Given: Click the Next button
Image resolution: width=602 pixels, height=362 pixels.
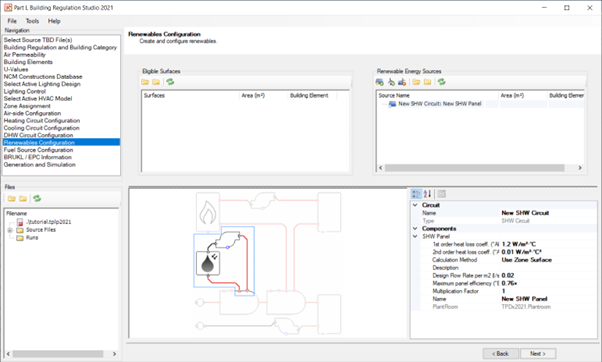Looking at the screenshot, I should [x=538, y=354].
